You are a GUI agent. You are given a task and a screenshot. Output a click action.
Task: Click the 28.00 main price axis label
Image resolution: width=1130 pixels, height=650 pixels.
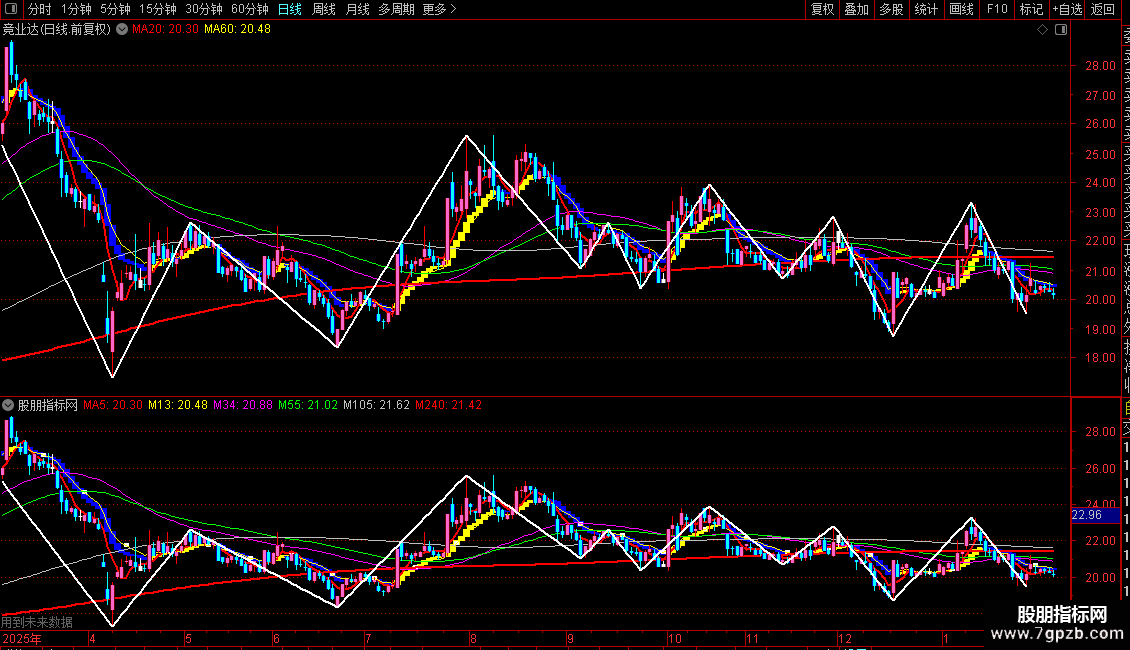[1100, 66]
